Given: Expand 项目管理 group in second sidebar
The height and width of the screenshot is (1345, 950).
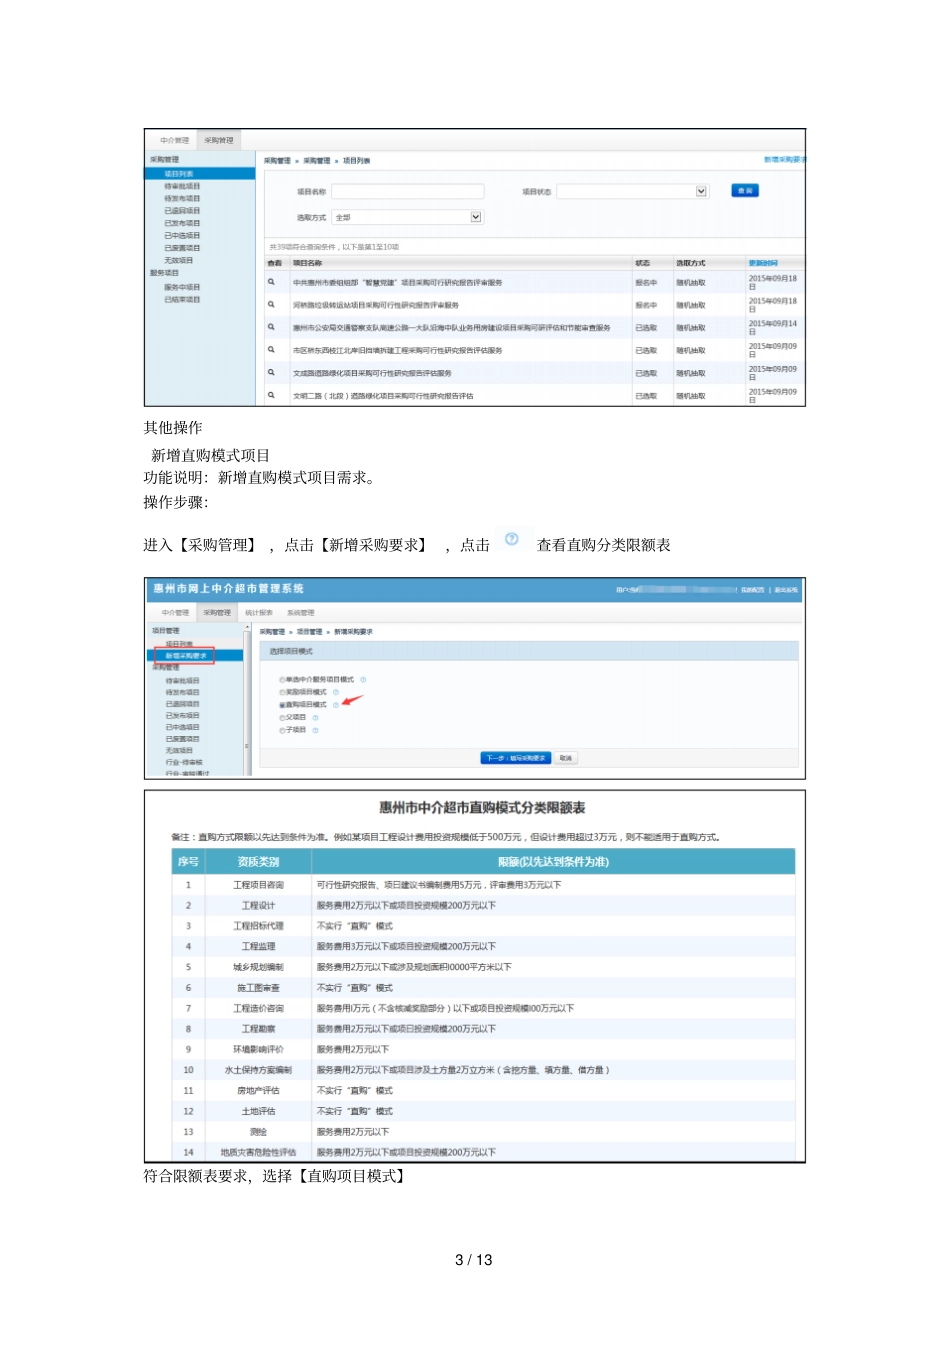Looking at the screenshot, I should point(166,631).
